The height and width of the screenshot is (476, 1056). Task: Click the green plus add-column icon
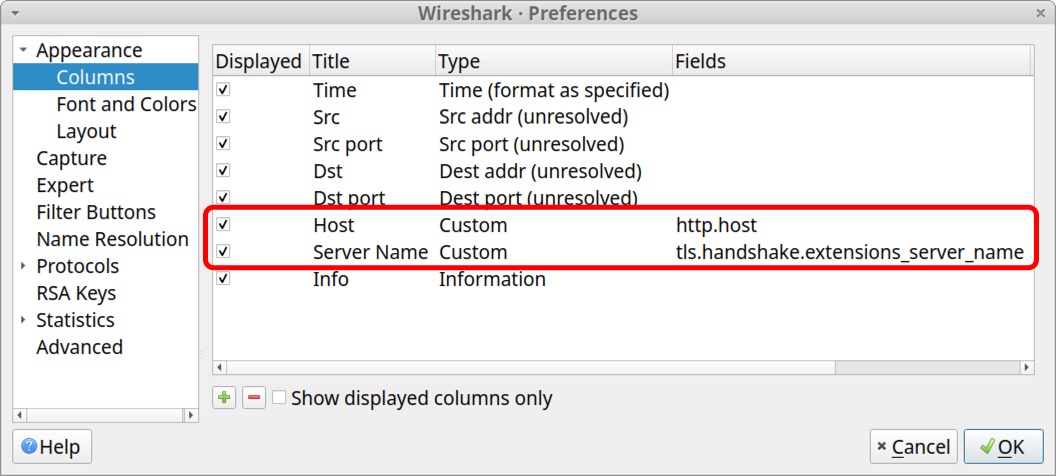tap(224, 398)
